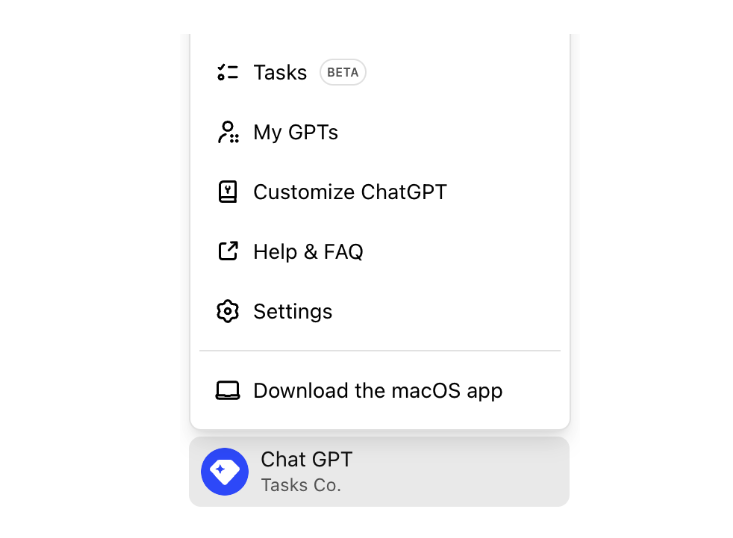
Task: Click the BETA badge beside Tasks
Action: point(343,72)
